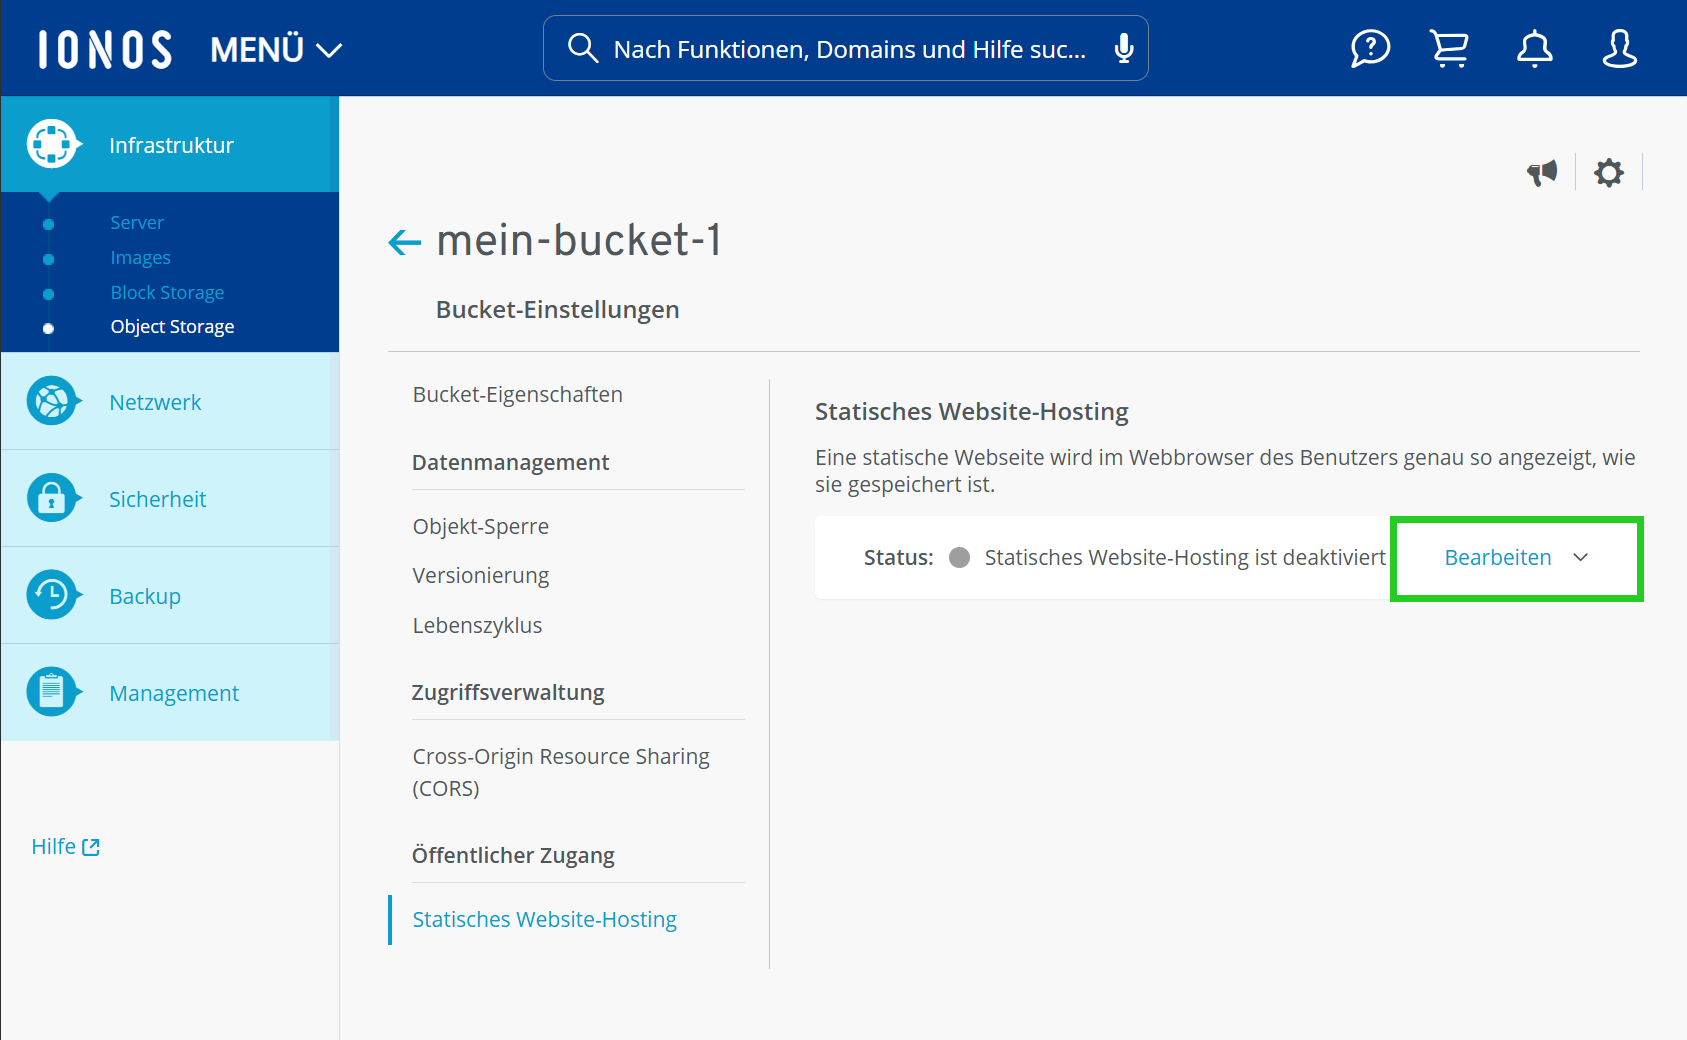
Task: Open the settings gear above bucket details
Action: pos(1609,172)
